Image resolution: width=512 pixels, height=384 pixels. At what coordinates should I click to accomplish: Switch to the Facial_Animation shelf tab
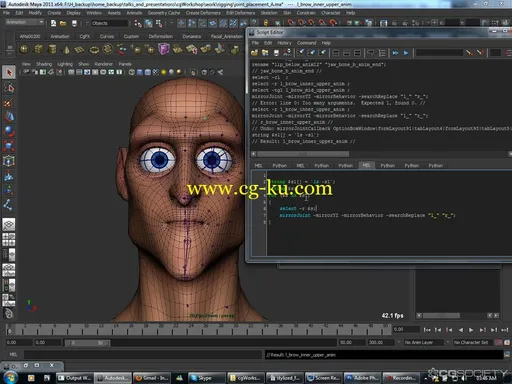pos(227,36)
